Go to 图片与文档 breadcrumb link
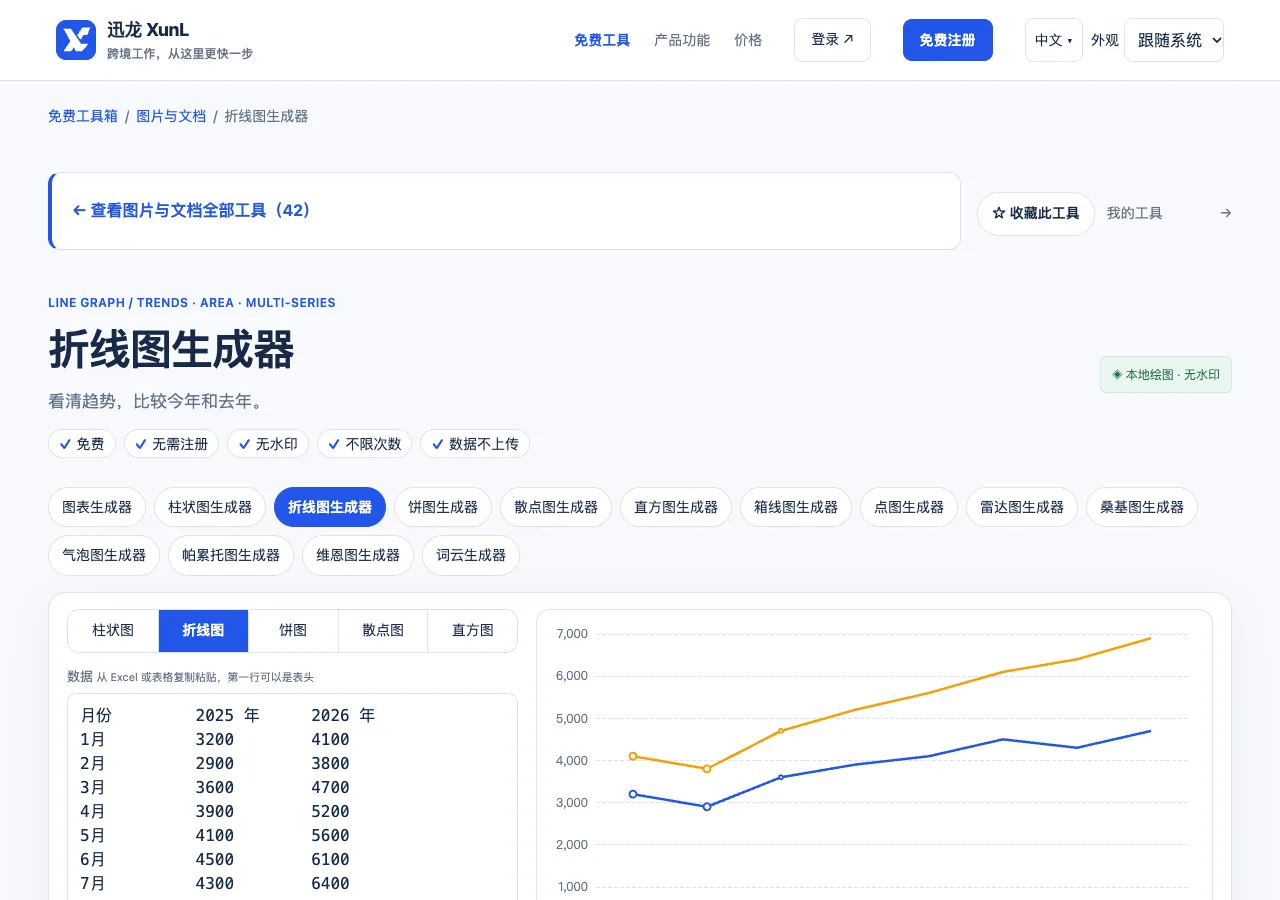 click(171, 116)
